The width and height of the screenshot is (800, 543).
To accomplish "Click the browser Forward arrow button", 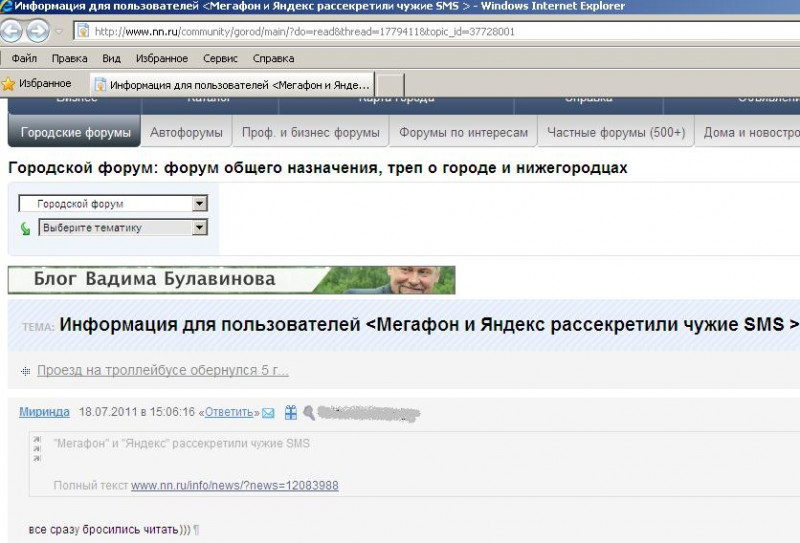I will point(38,31).
